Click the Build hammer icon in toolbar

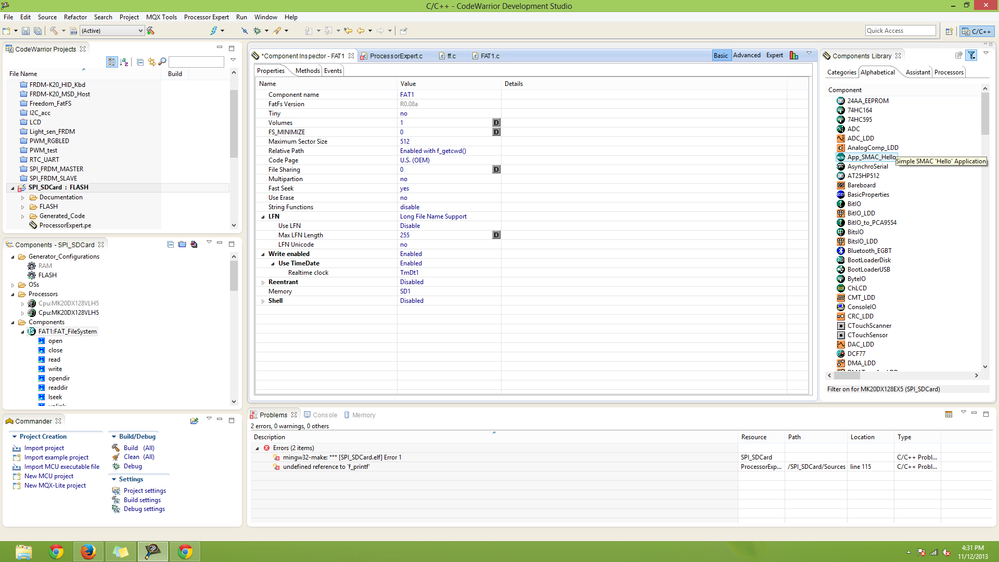click(54, 31)
